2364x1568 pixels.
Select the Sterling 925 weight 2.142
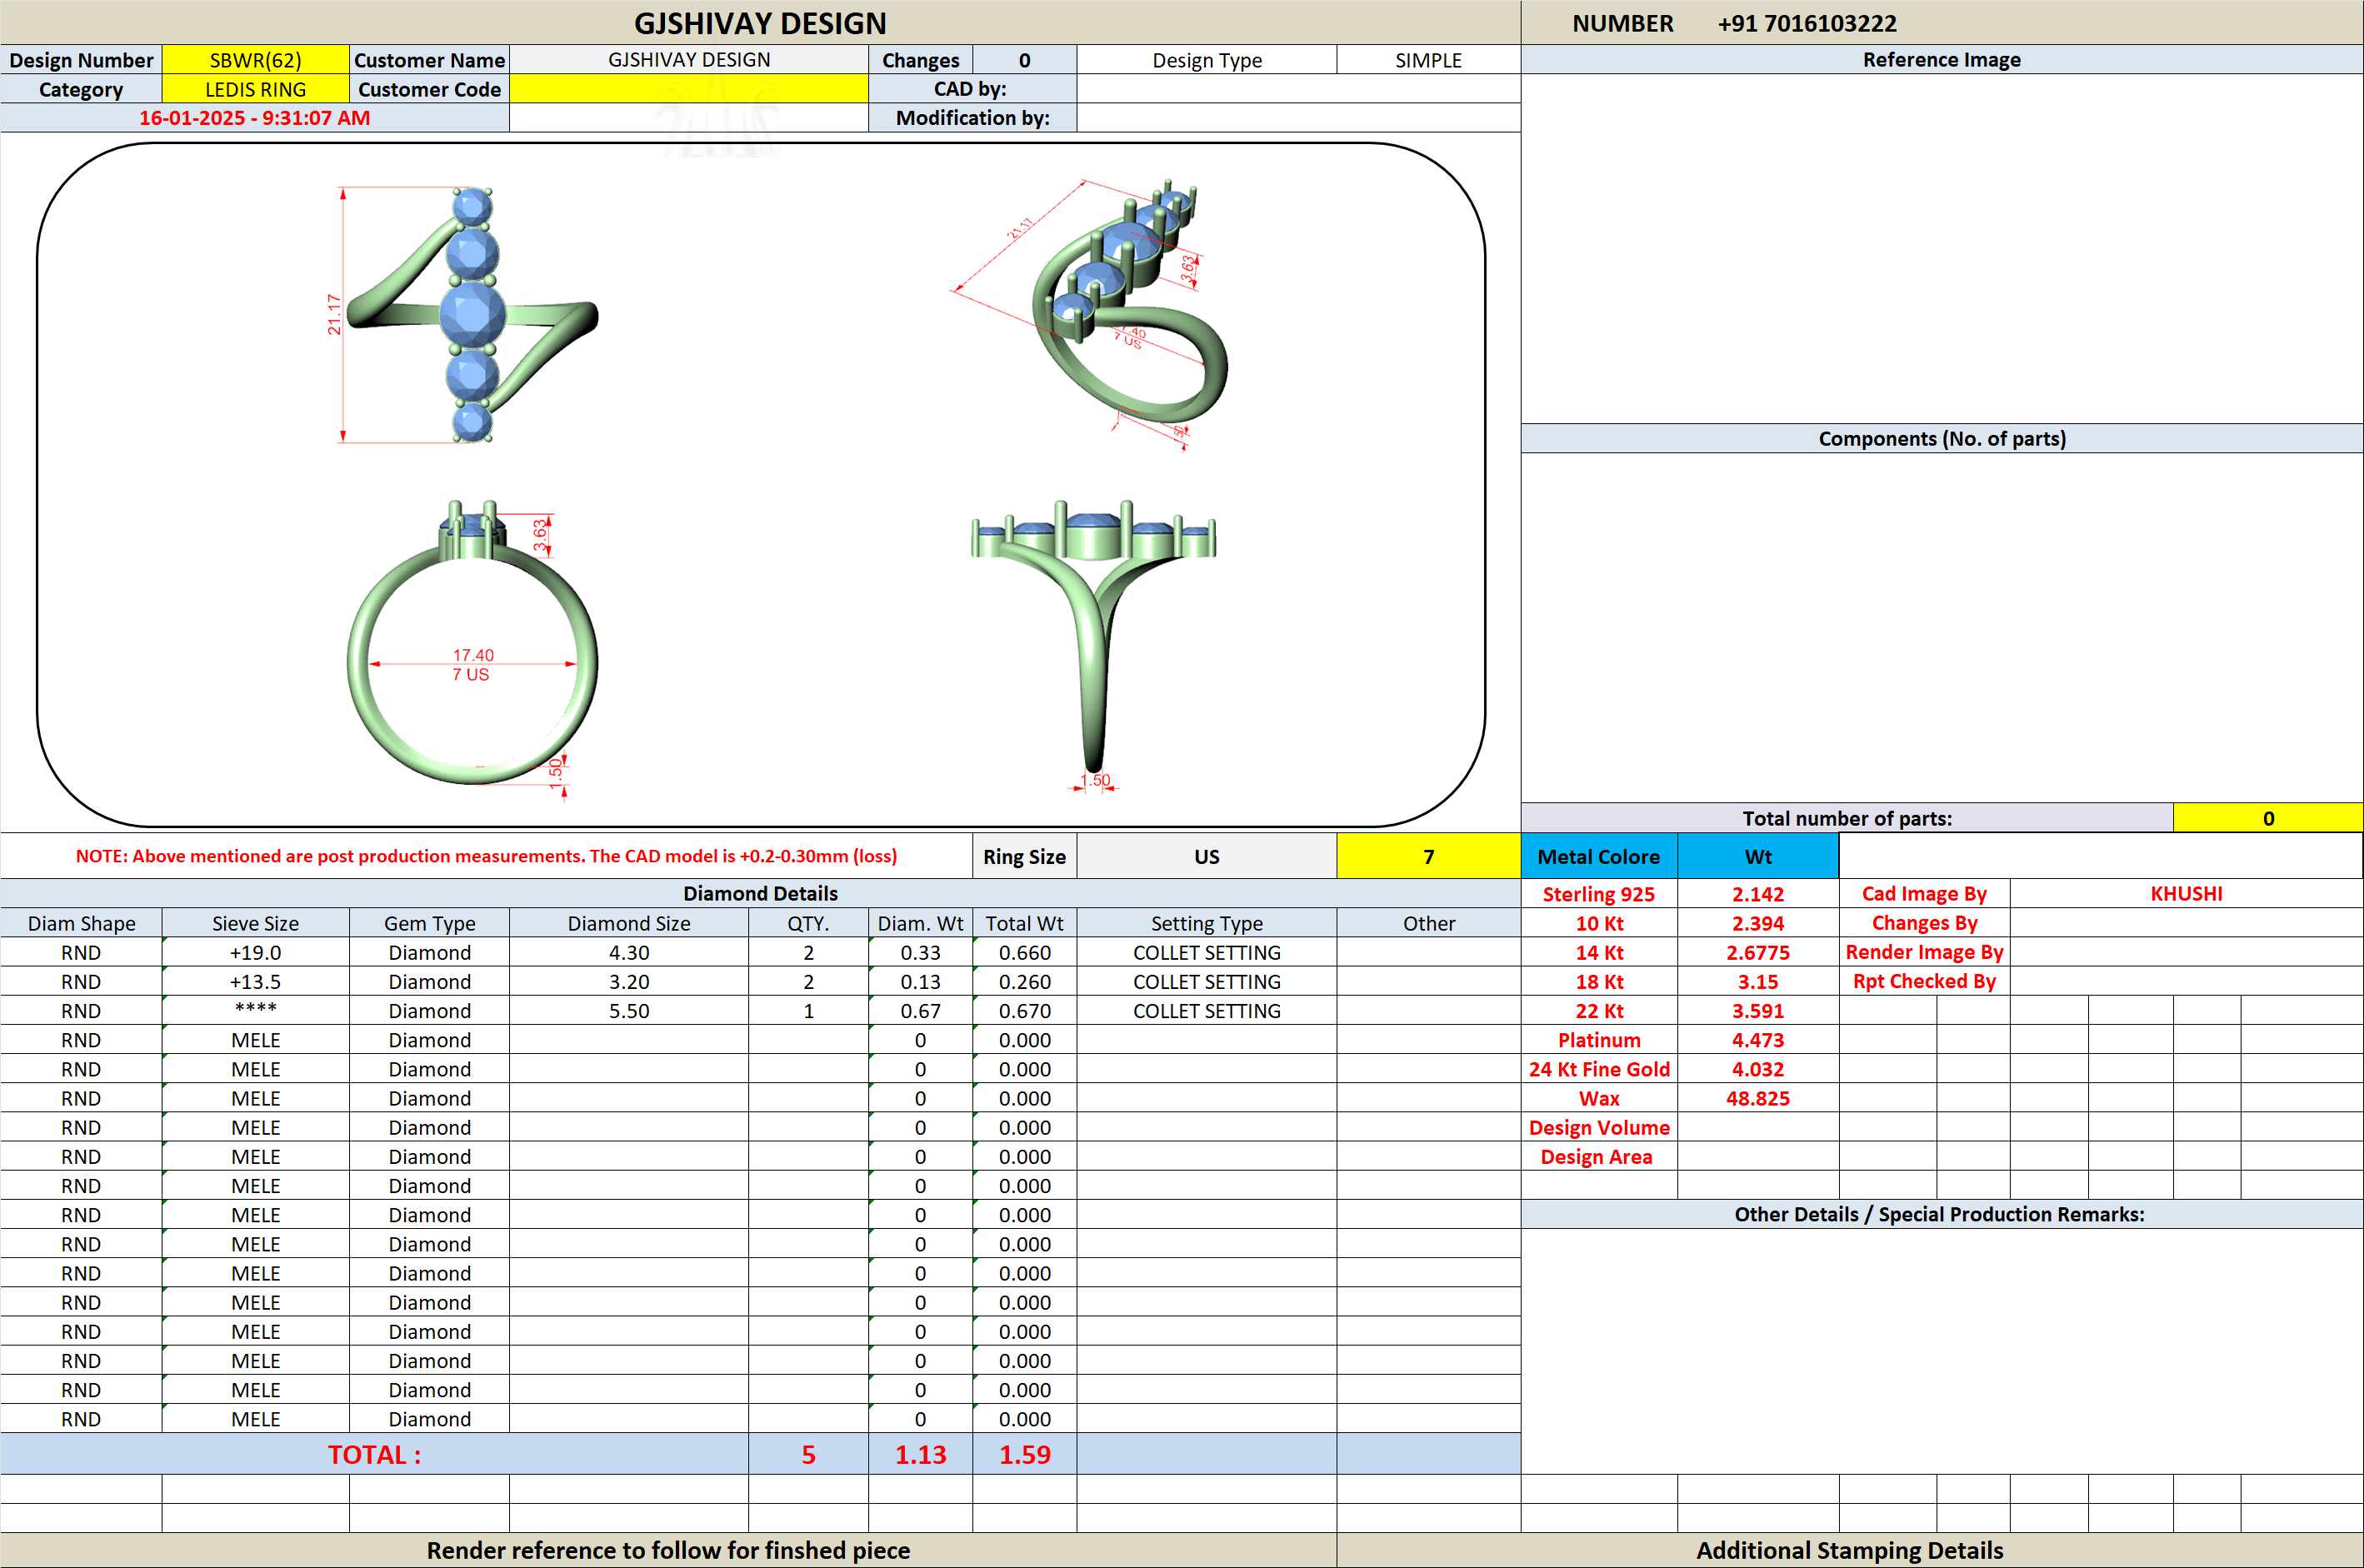(x=1757, y=894)
